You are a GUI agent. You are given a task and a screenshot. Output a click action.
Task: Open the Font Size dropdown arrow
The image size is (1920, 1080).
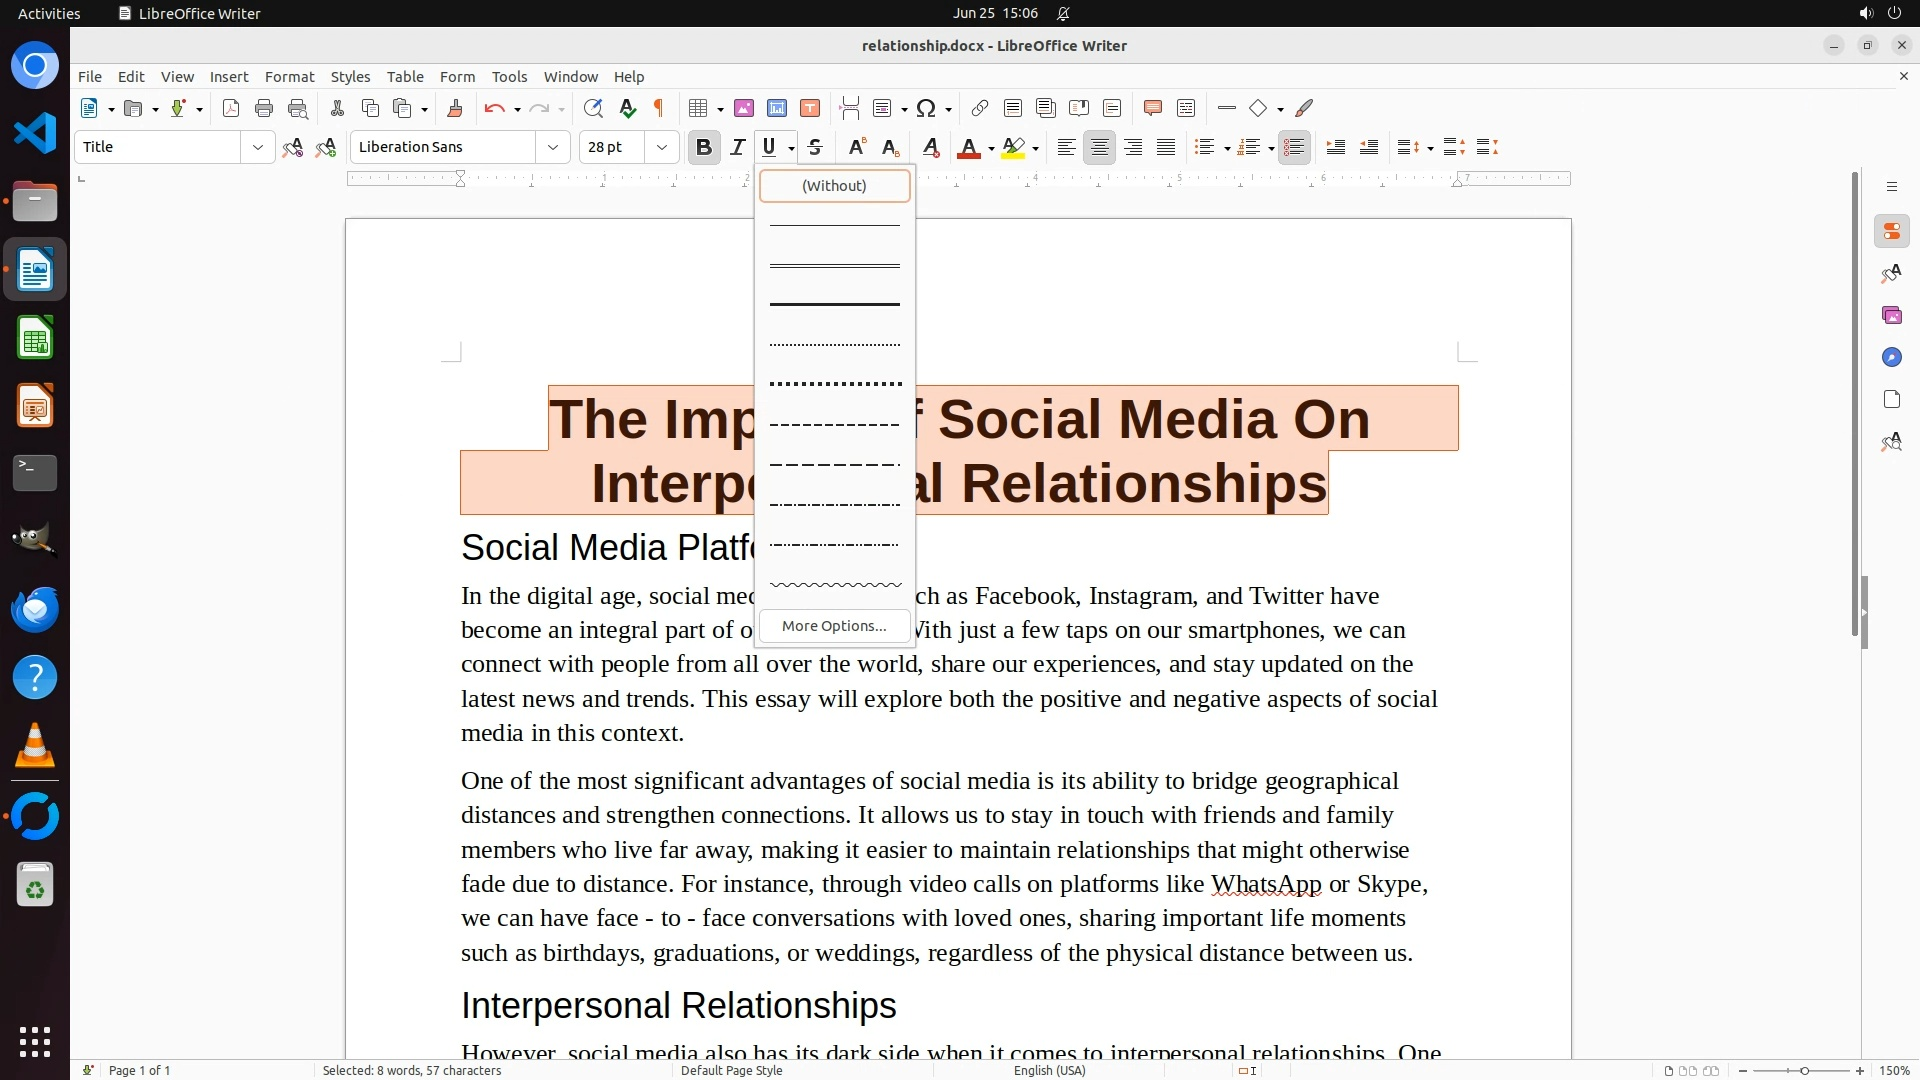coord(662,148)
